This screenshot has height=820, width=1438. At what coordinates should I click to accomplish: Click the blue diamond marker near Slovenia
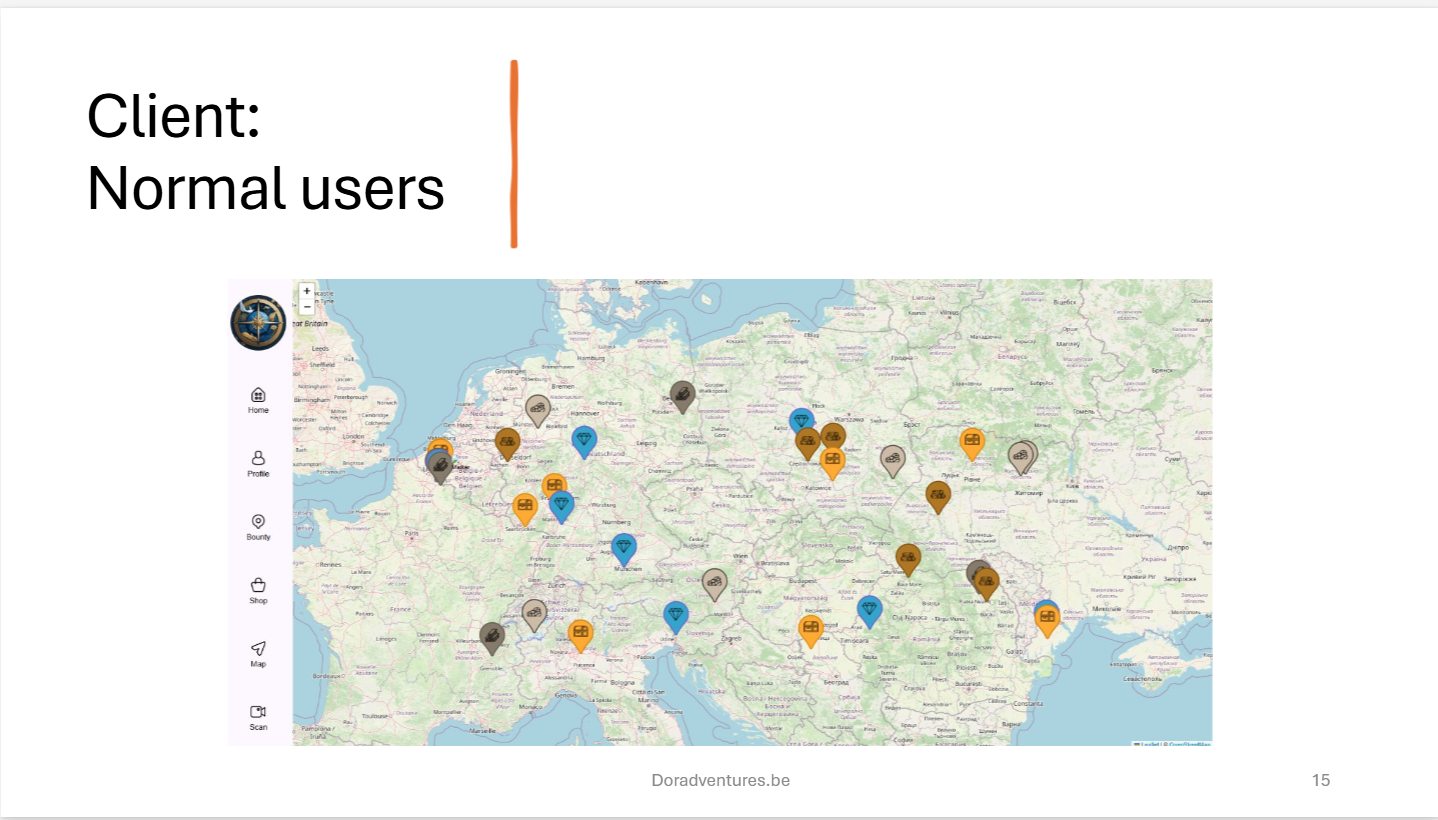(676, 617)
